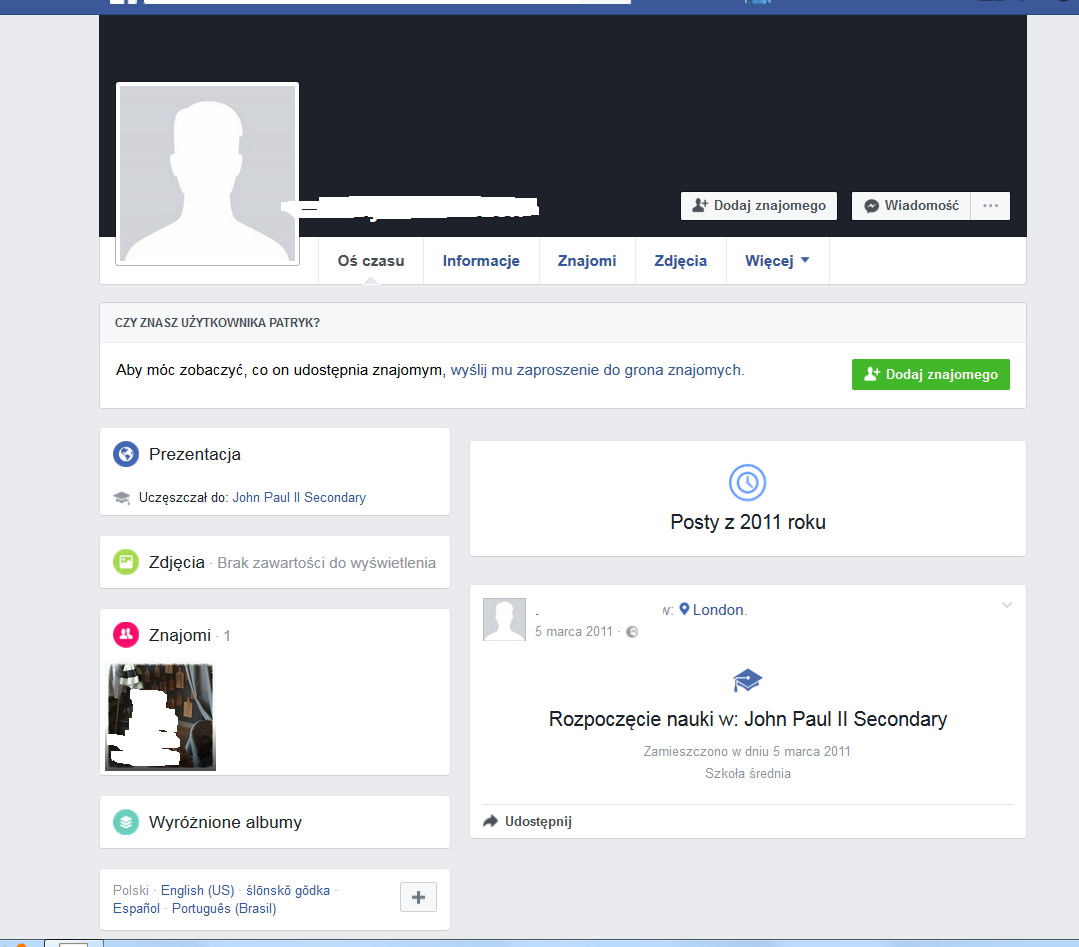Click the graduation cap icon in the post
This screenshot has height=947, width=1079.
(747, 681)
